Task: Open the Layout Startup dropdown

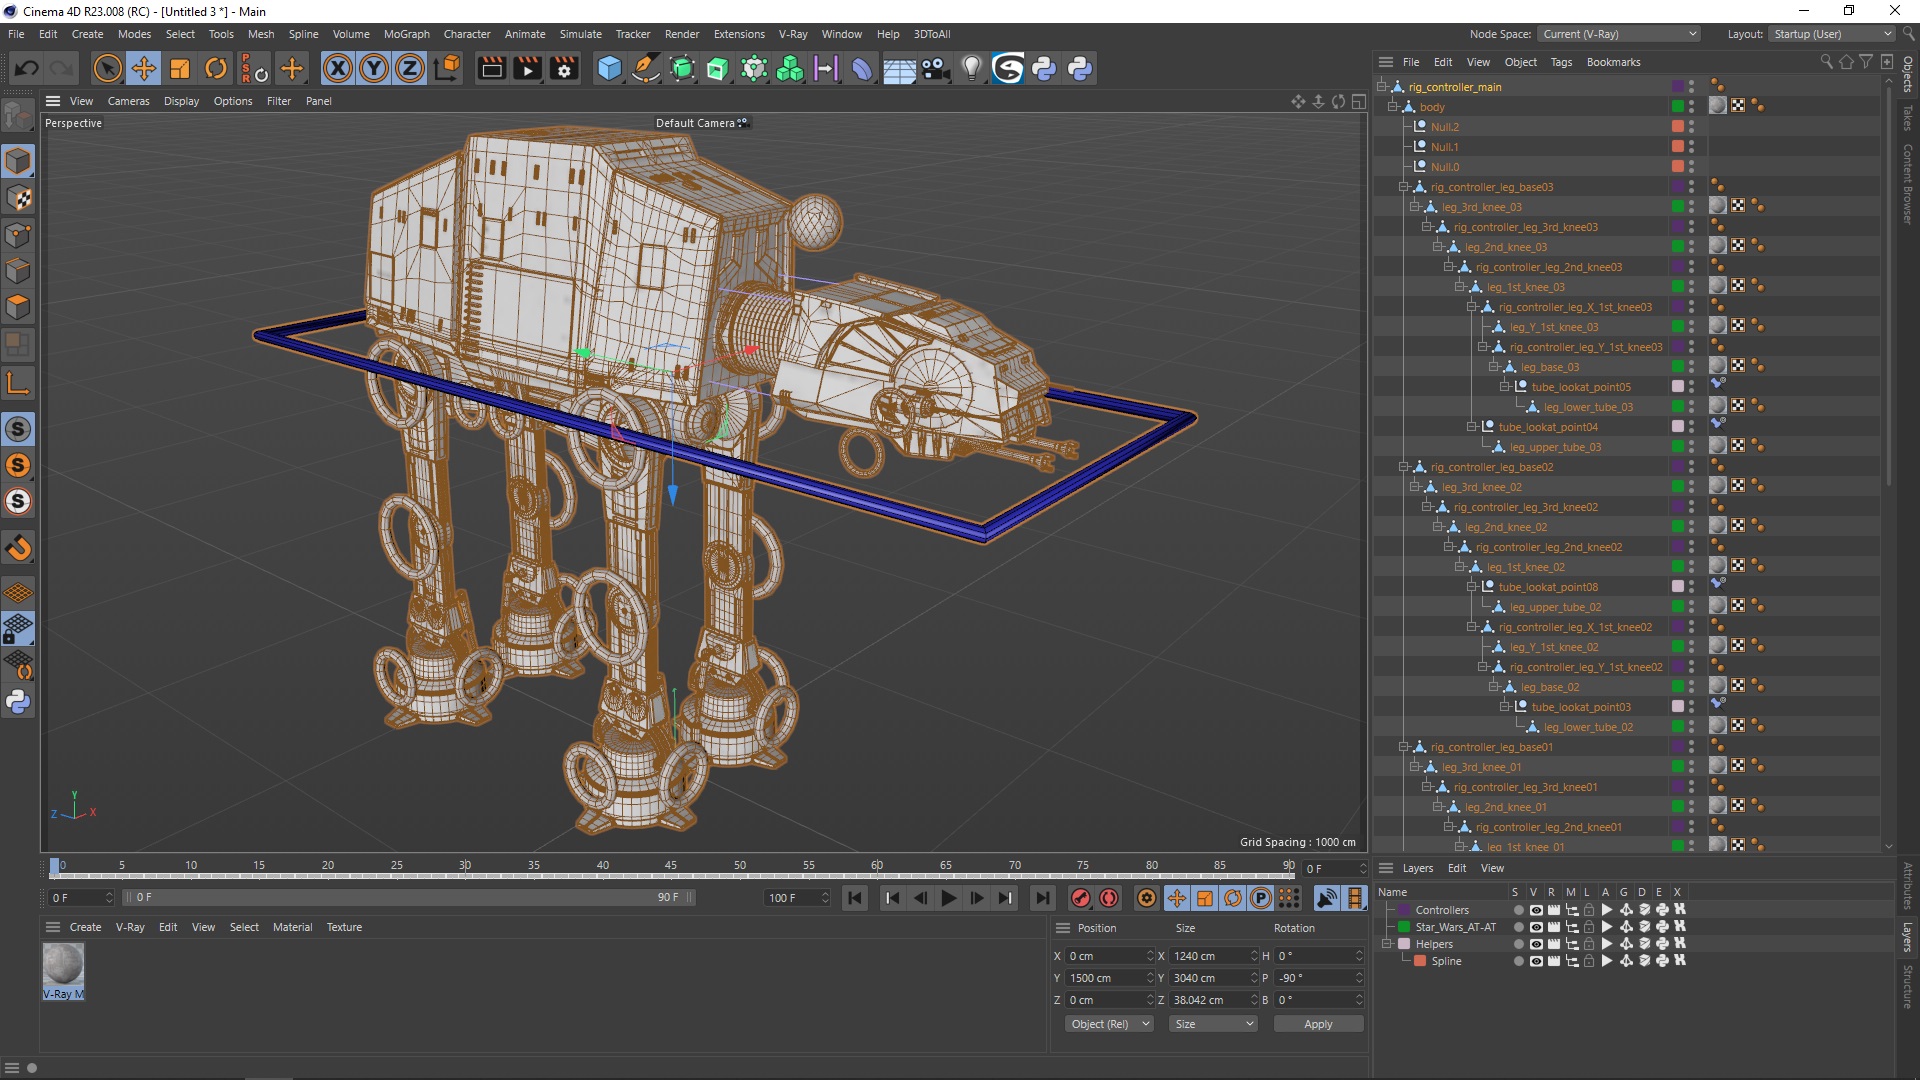Action: pos(1832,34)
